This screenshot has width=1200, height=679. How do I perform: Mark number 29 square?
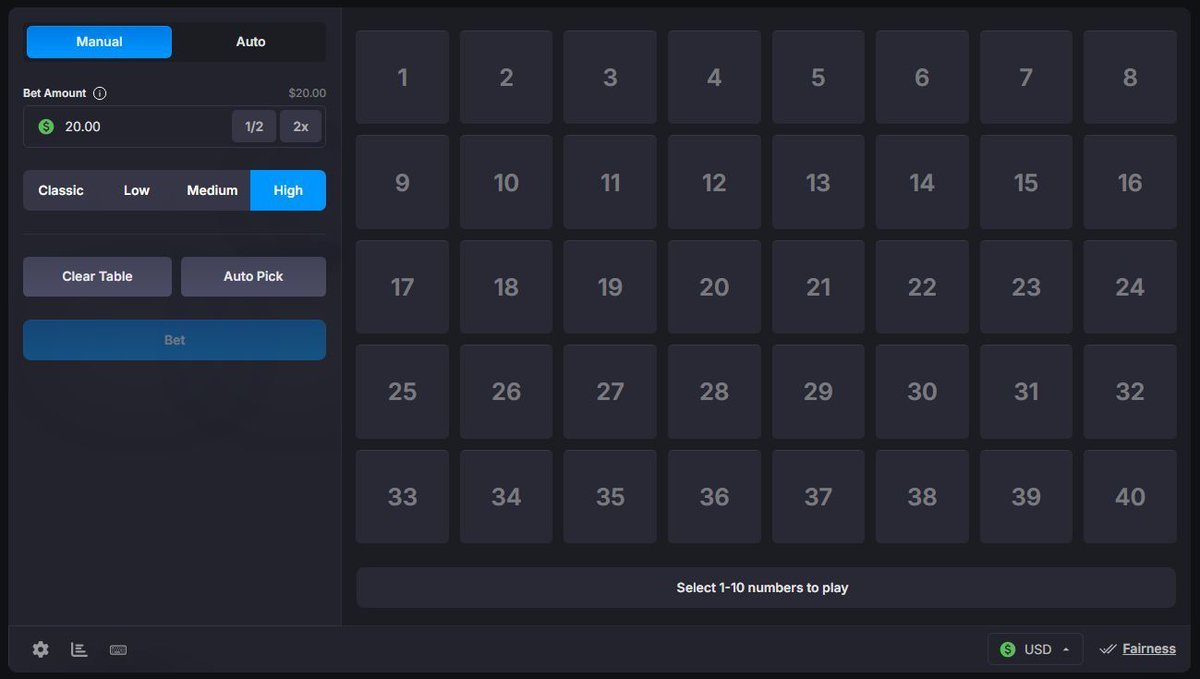(x=818, y=391)
